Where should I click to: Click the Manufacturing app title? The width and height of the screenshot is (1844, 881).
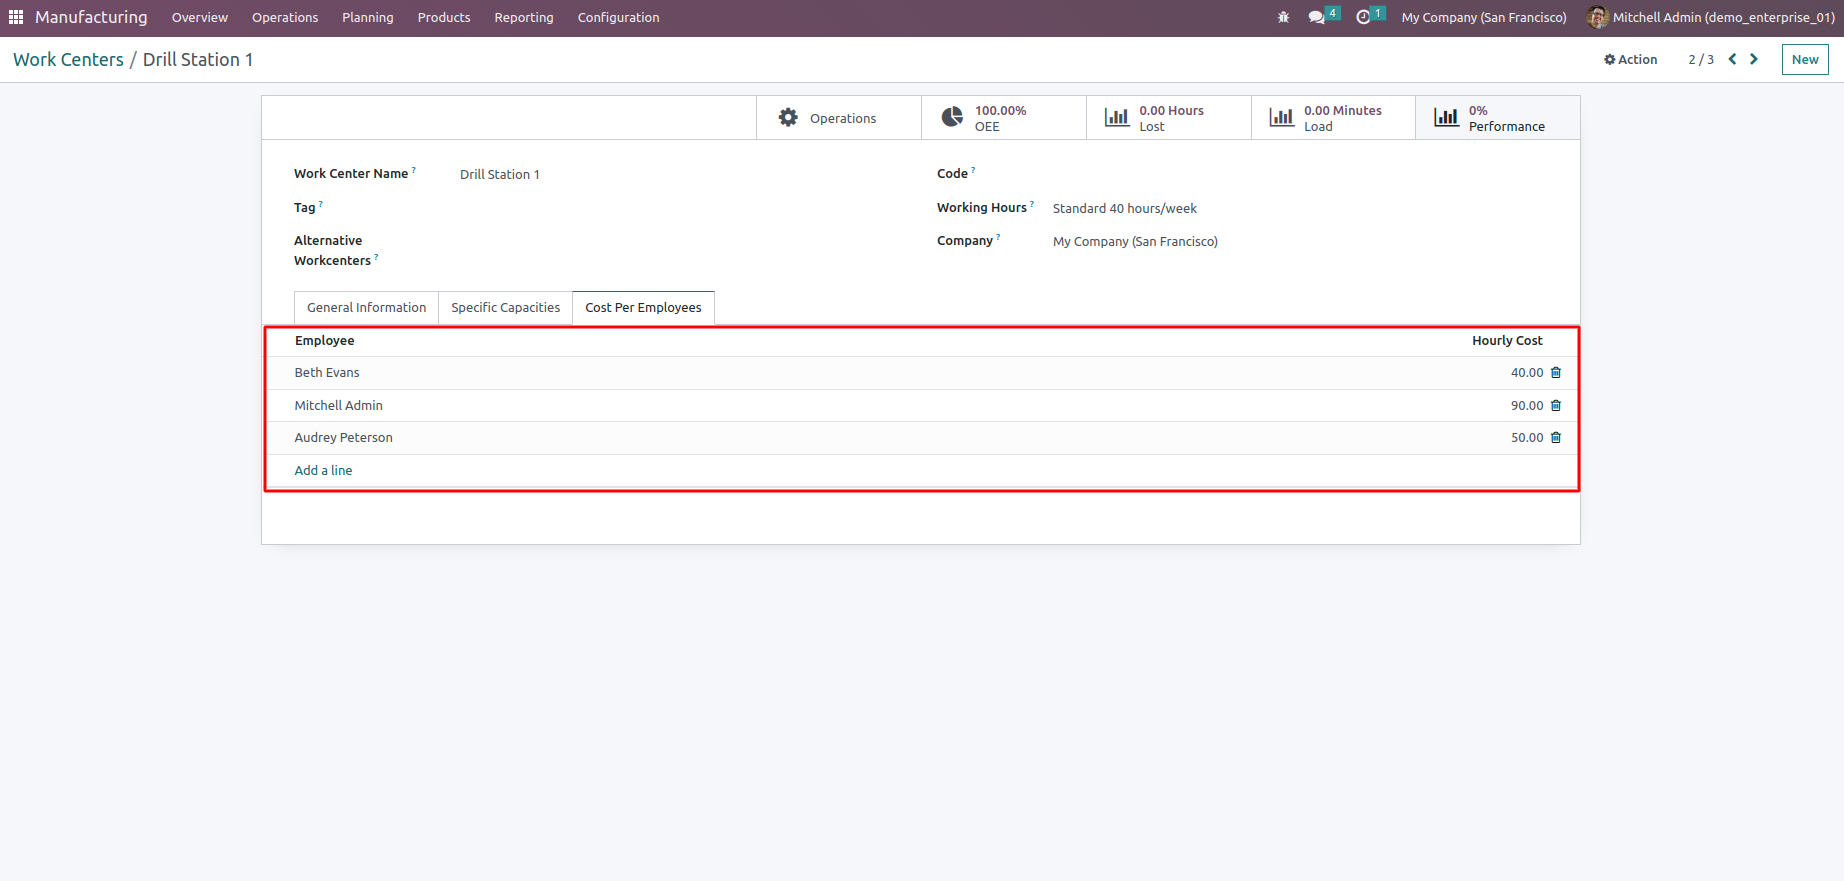[x=91, y=17]
